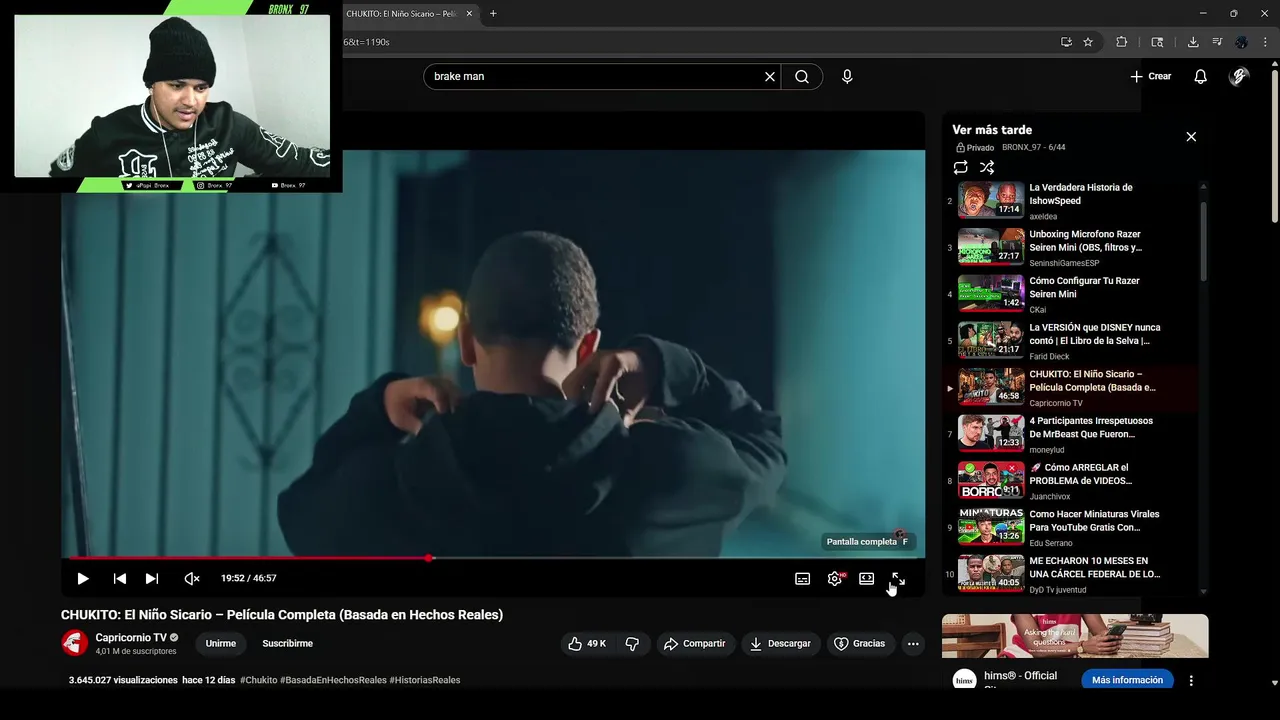The height and width of the screenshot is (720, 1280).
Task: Open La VERSIÓN que DISNEY nunca contó video
Action: pyautogui.click(x=1070, y=340)
